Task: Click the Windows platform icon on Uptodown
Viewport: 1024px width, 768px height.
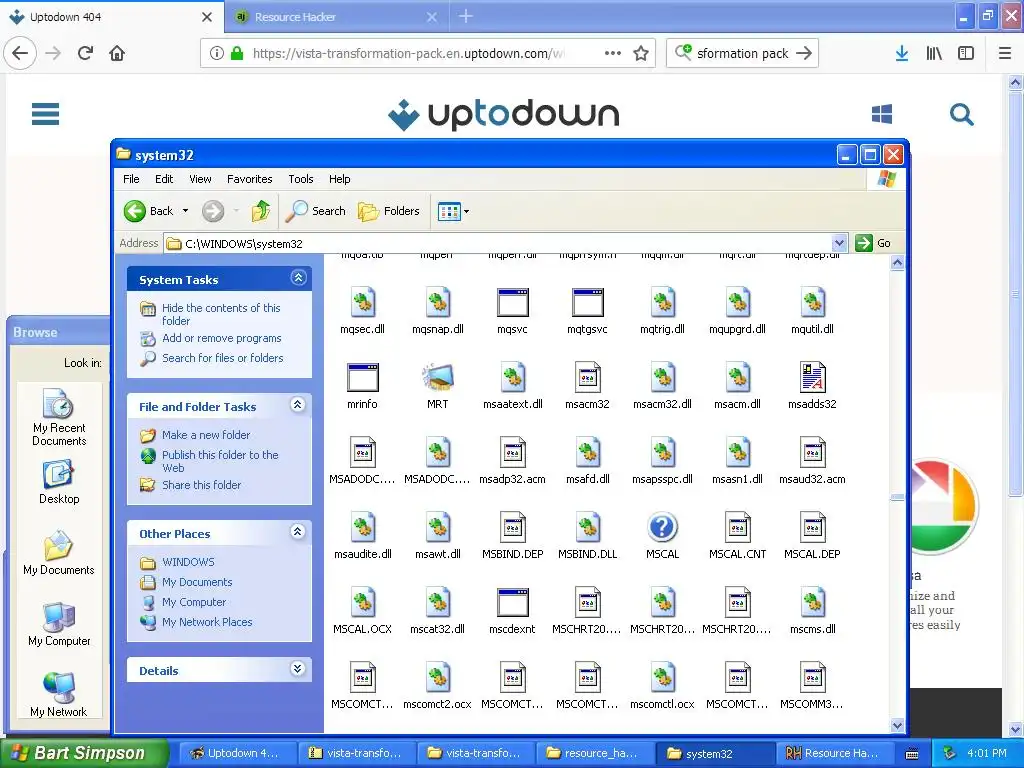Action: (x=882, y=114)
